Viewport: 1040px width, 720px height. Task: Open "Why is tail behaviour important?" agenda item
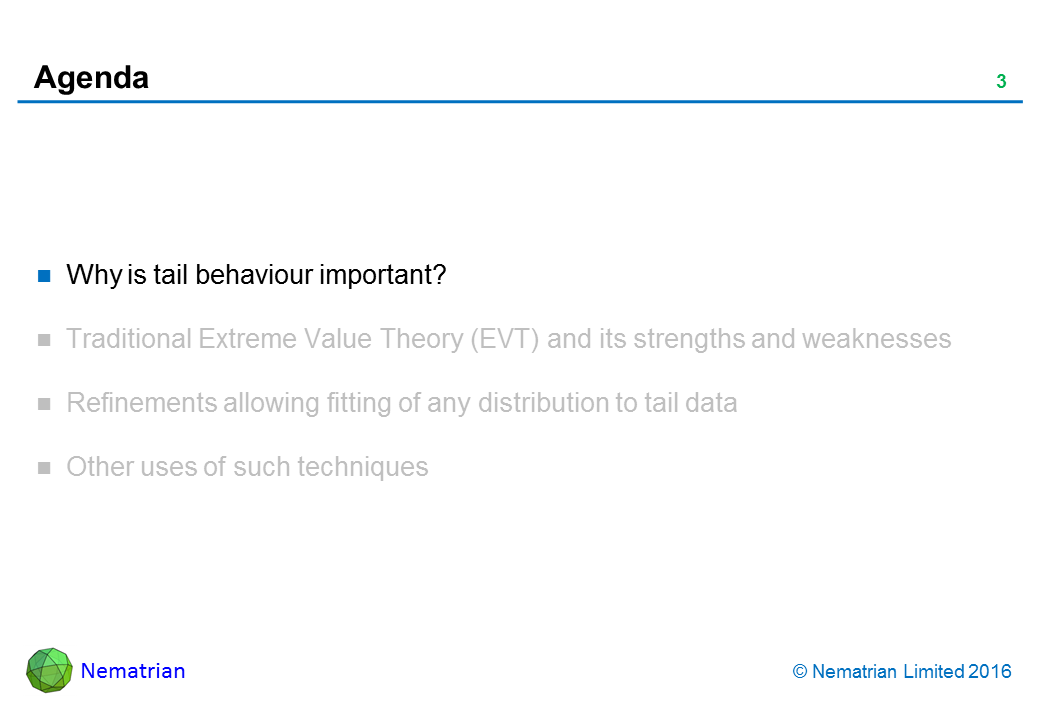pyautogui.click(x=256, y=275)
